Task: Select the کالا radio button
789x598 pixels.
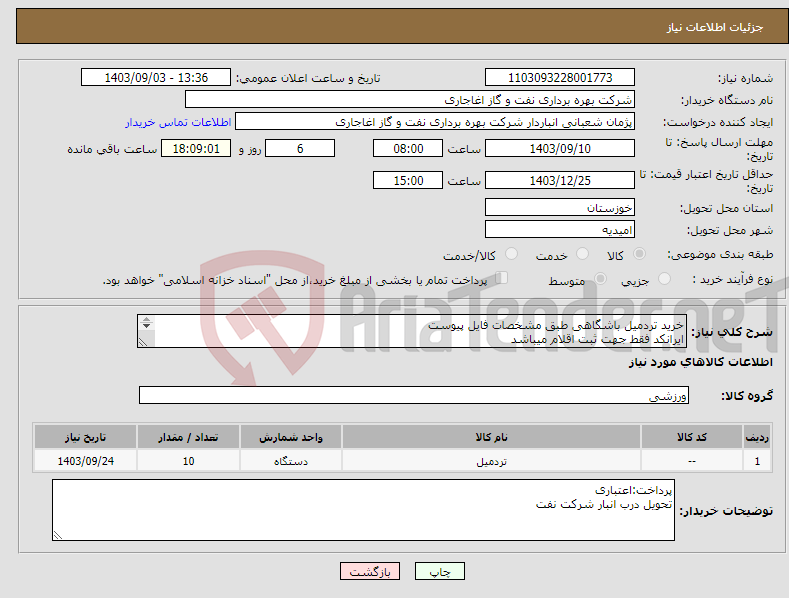Action: tap(639, 254)
